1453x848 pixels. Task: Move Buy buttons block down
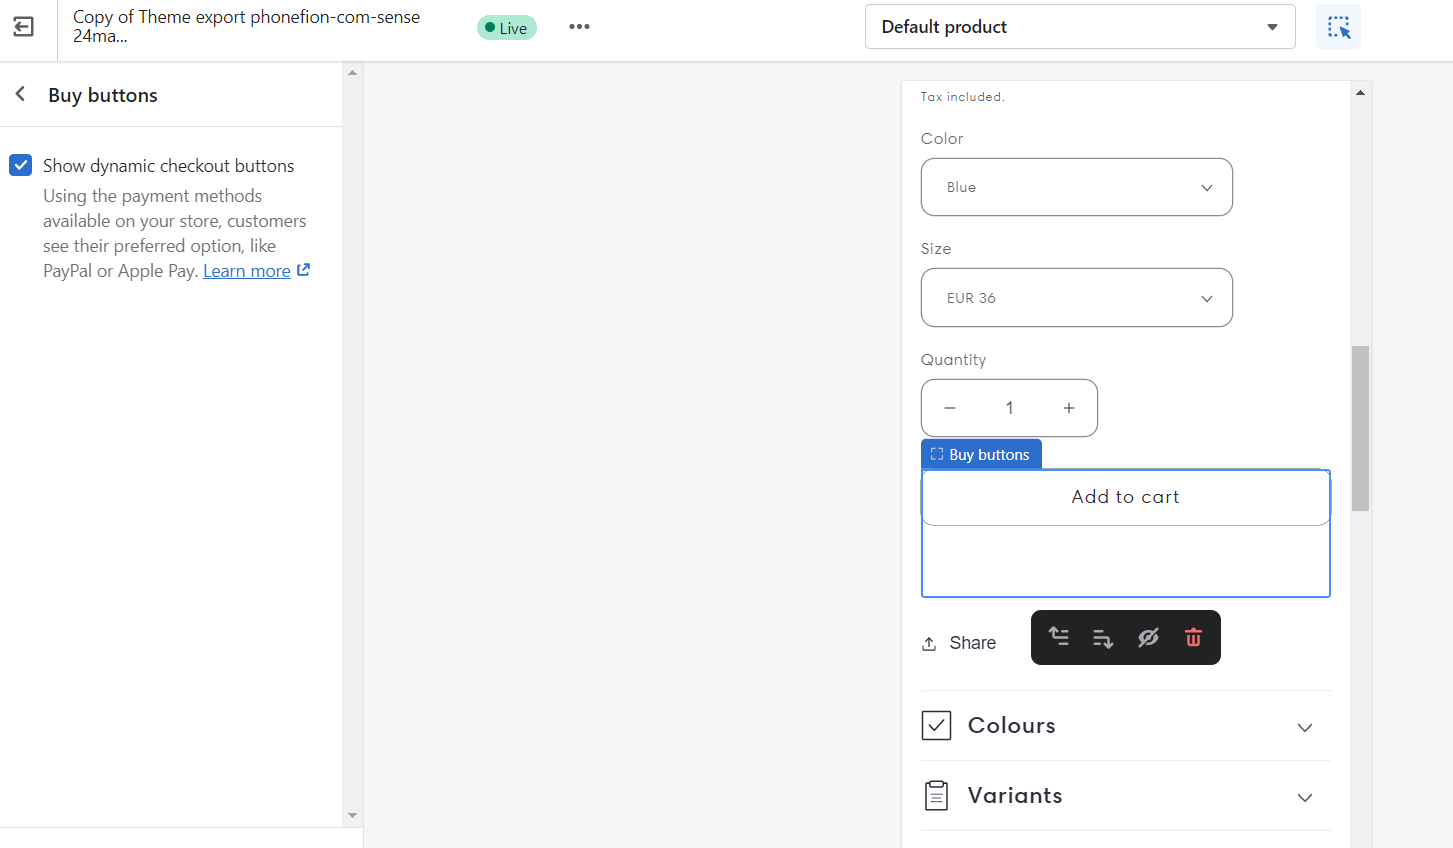pyautogui.click(x=1103, y=637)
